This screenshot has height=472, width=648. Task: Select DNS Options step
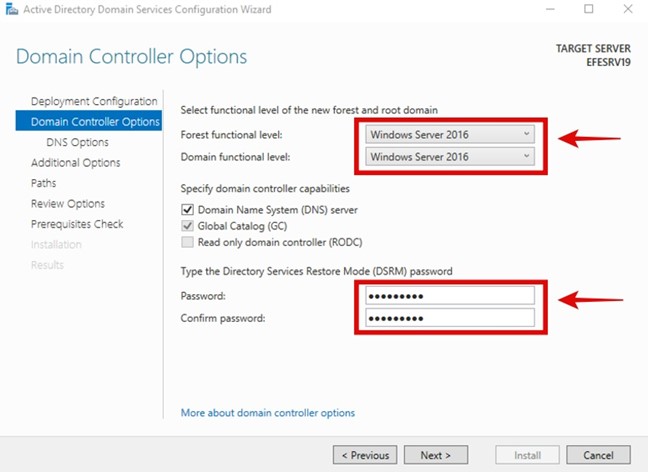click(x=77, y=142)
